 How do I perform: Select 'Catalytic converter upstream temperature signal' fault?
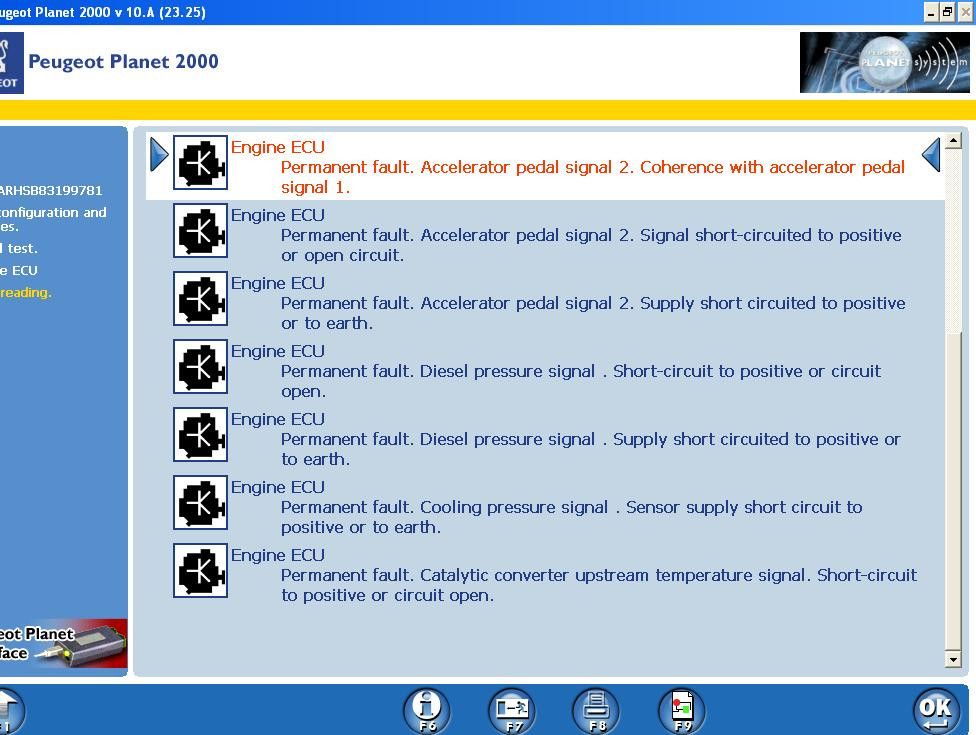coord(599,585)
